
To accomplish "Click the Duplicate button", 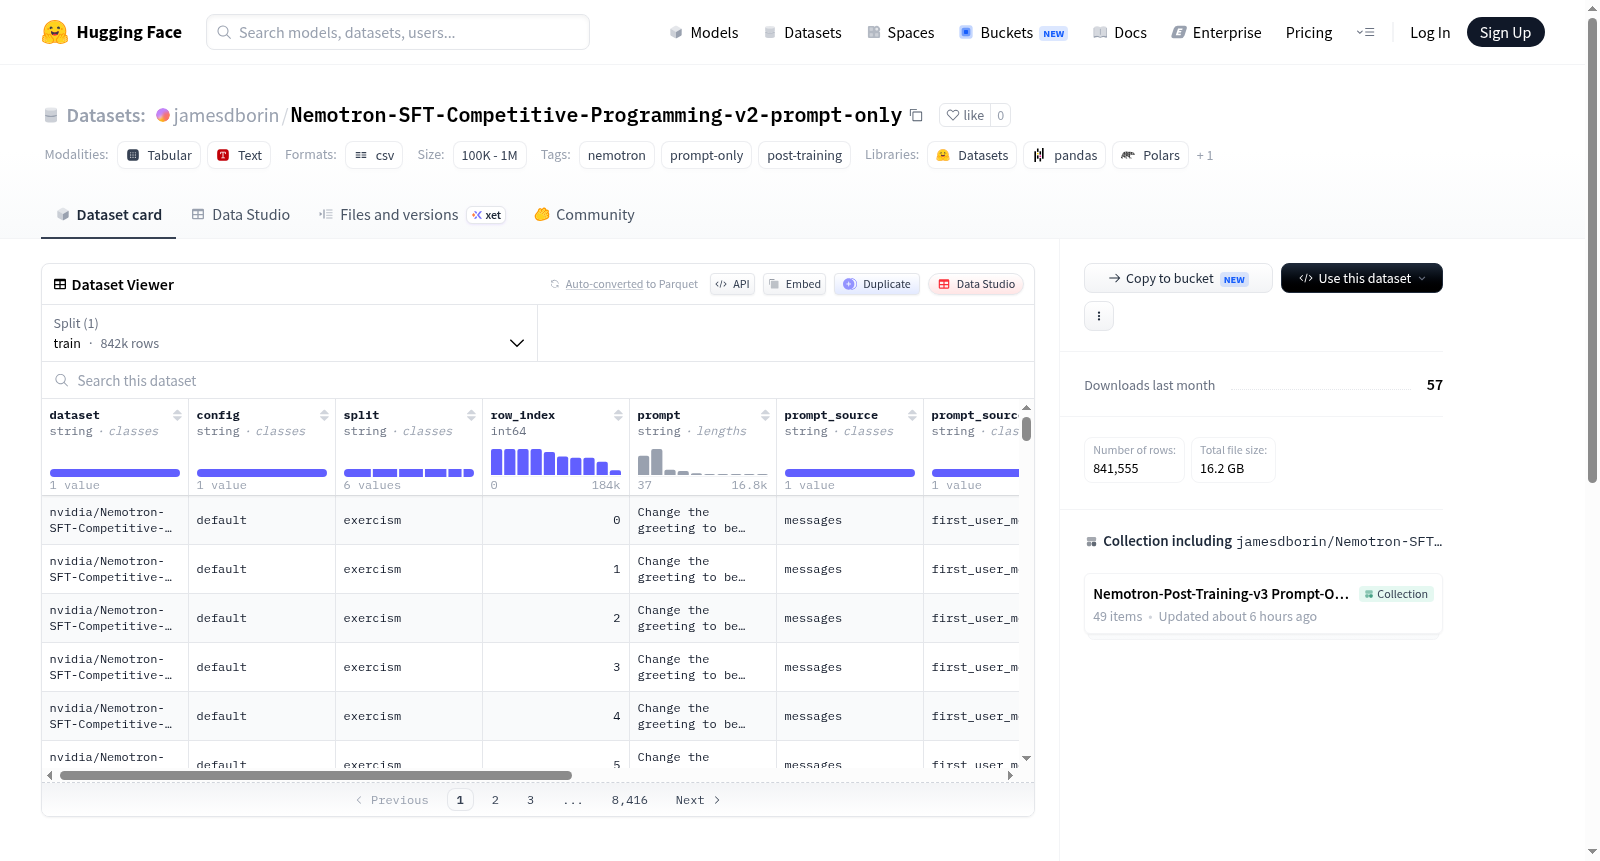I will 877,284.
